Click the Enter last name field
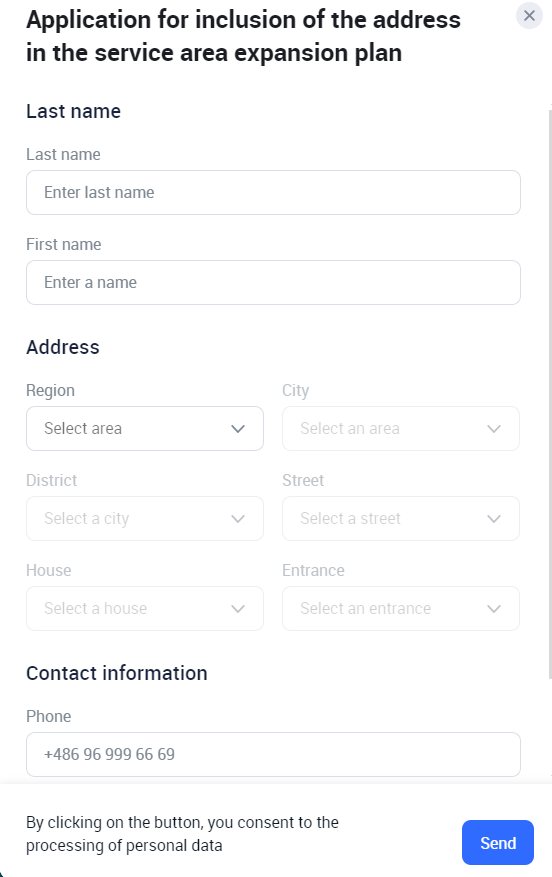 coord(273,192)
